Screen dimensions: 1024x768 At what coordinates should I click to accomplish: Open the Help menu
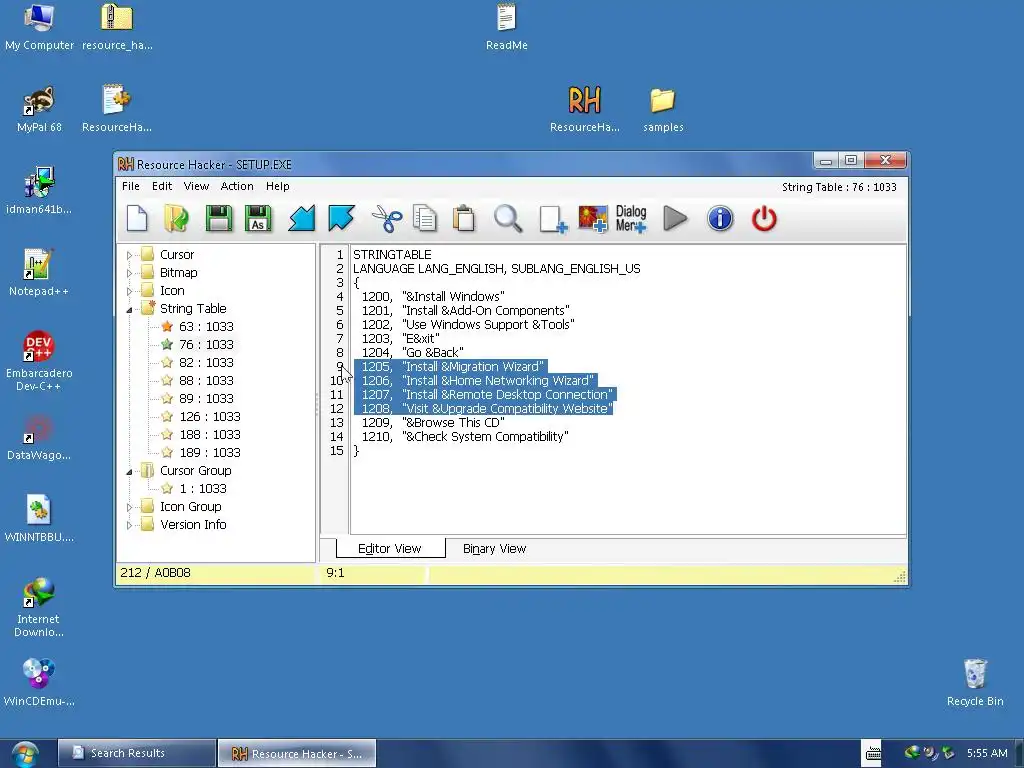tap(278, 186)
